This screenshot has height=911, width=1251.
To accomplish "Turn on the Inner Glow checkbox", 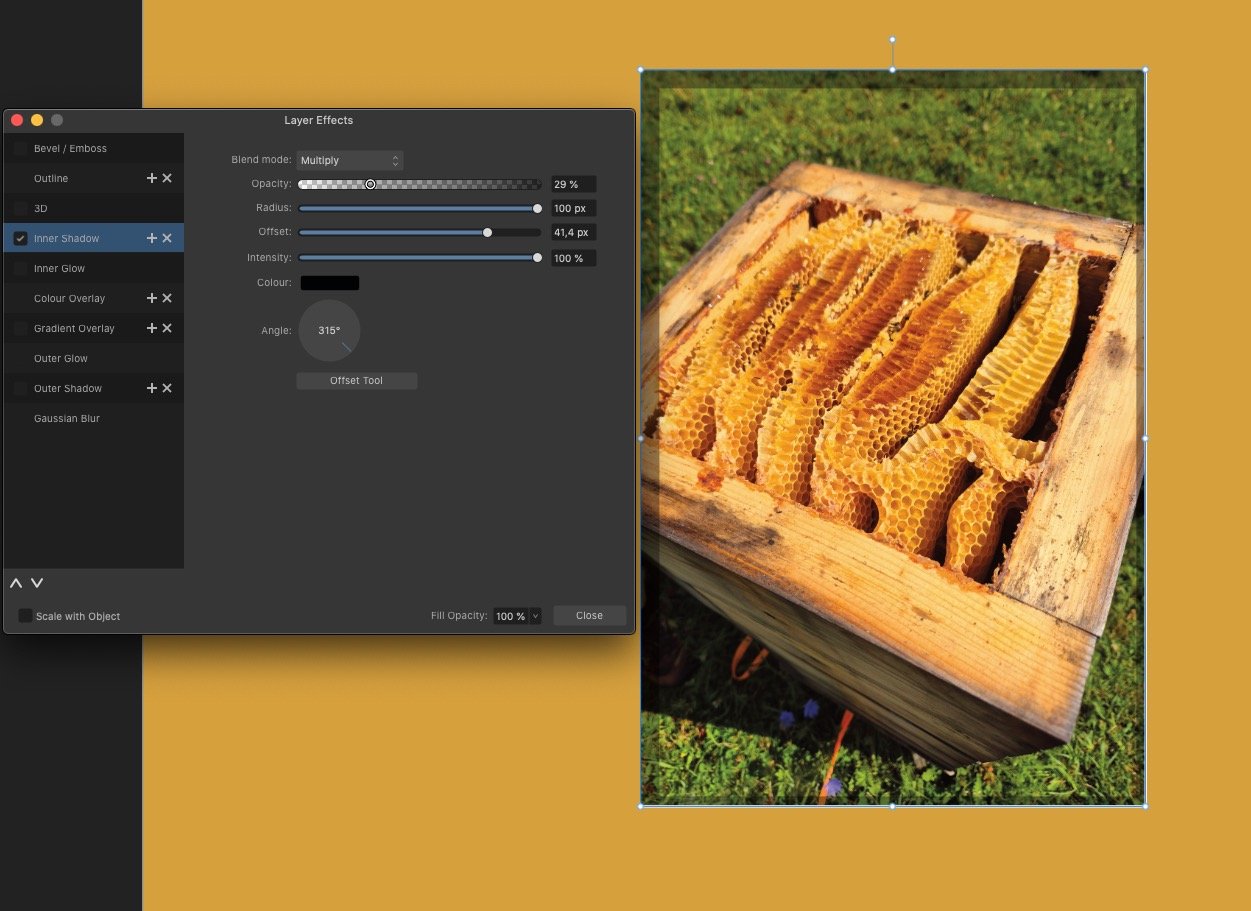I will coord(21,268).
